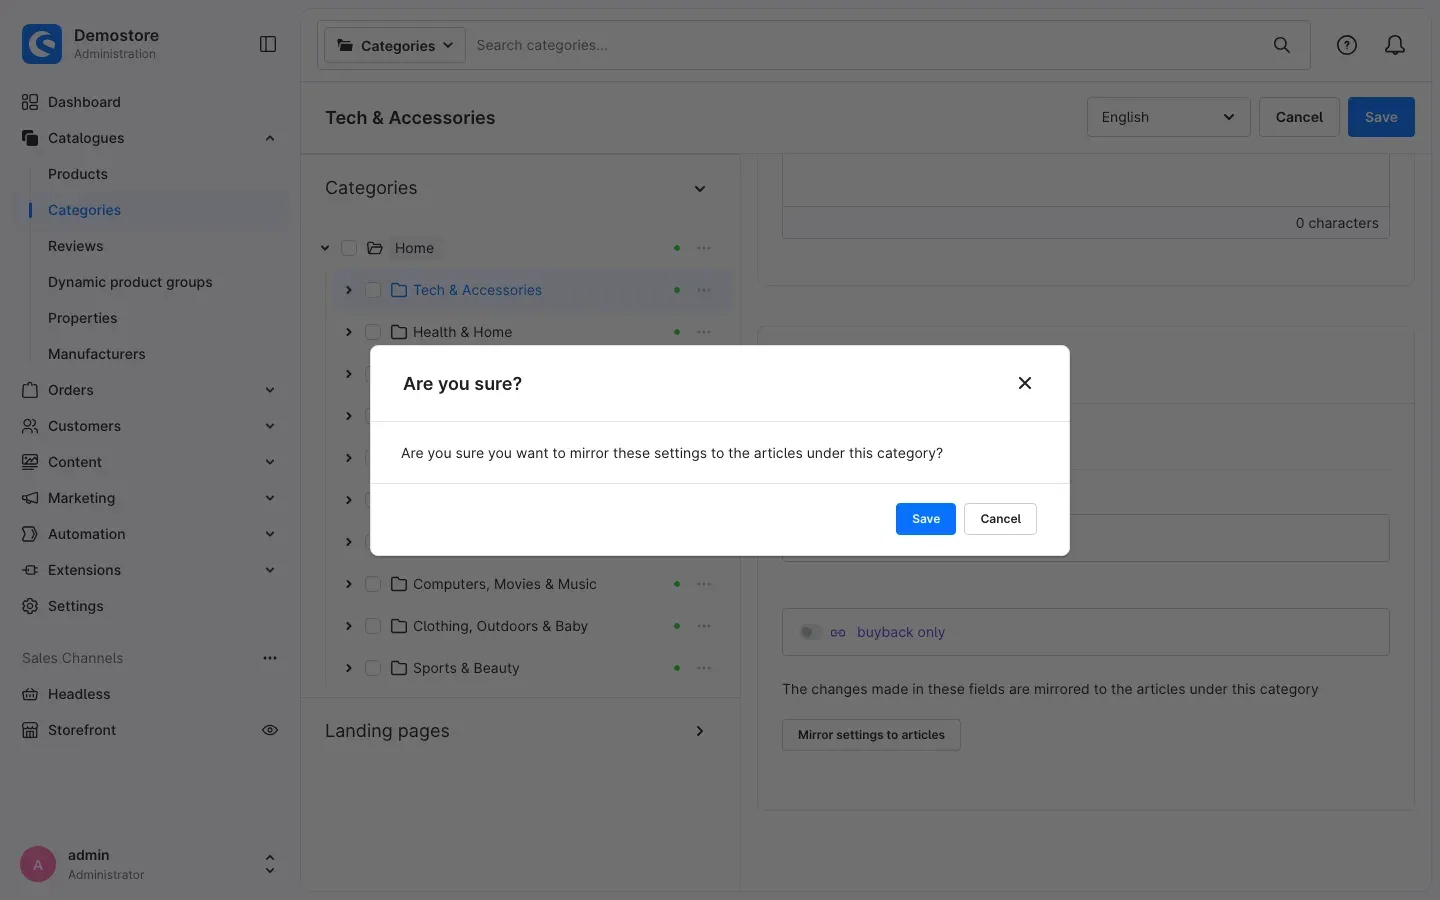The image size is (1440, 900).
Task: Click the link icon beside buyback only
Action: (838, 632)
